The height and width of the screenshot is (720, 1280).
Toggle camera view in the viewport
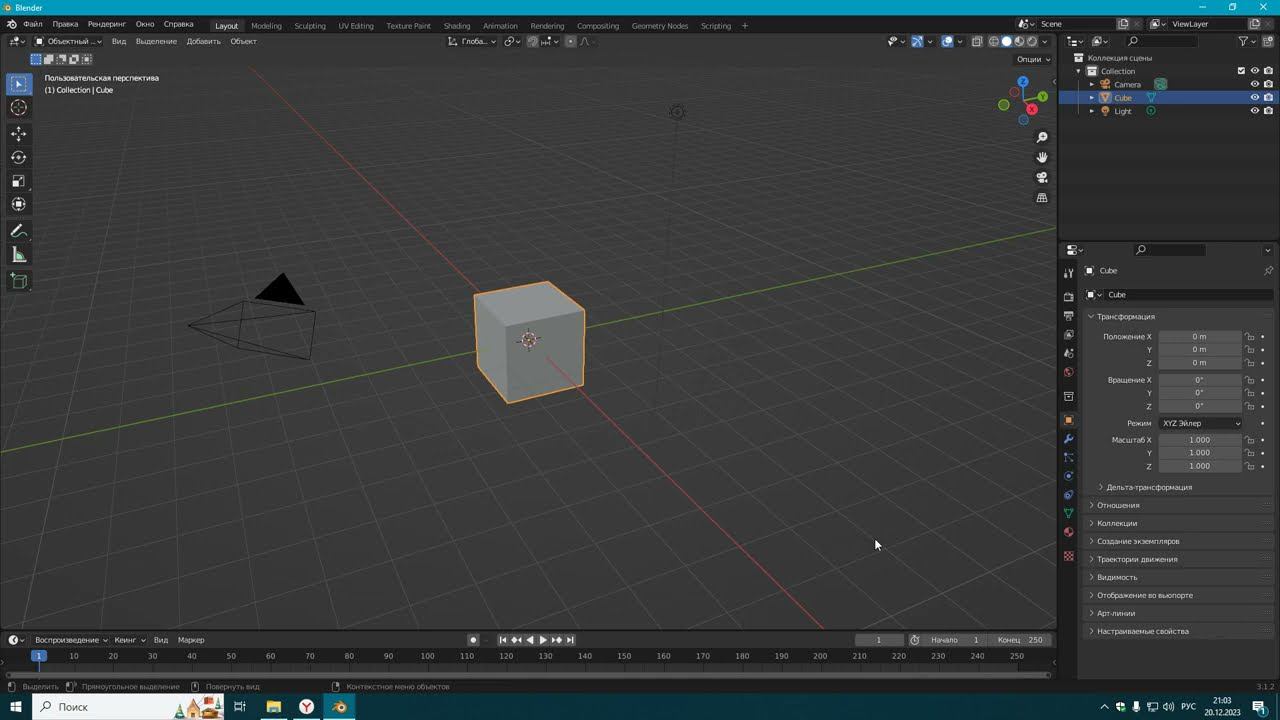(x=1041, y=178)
